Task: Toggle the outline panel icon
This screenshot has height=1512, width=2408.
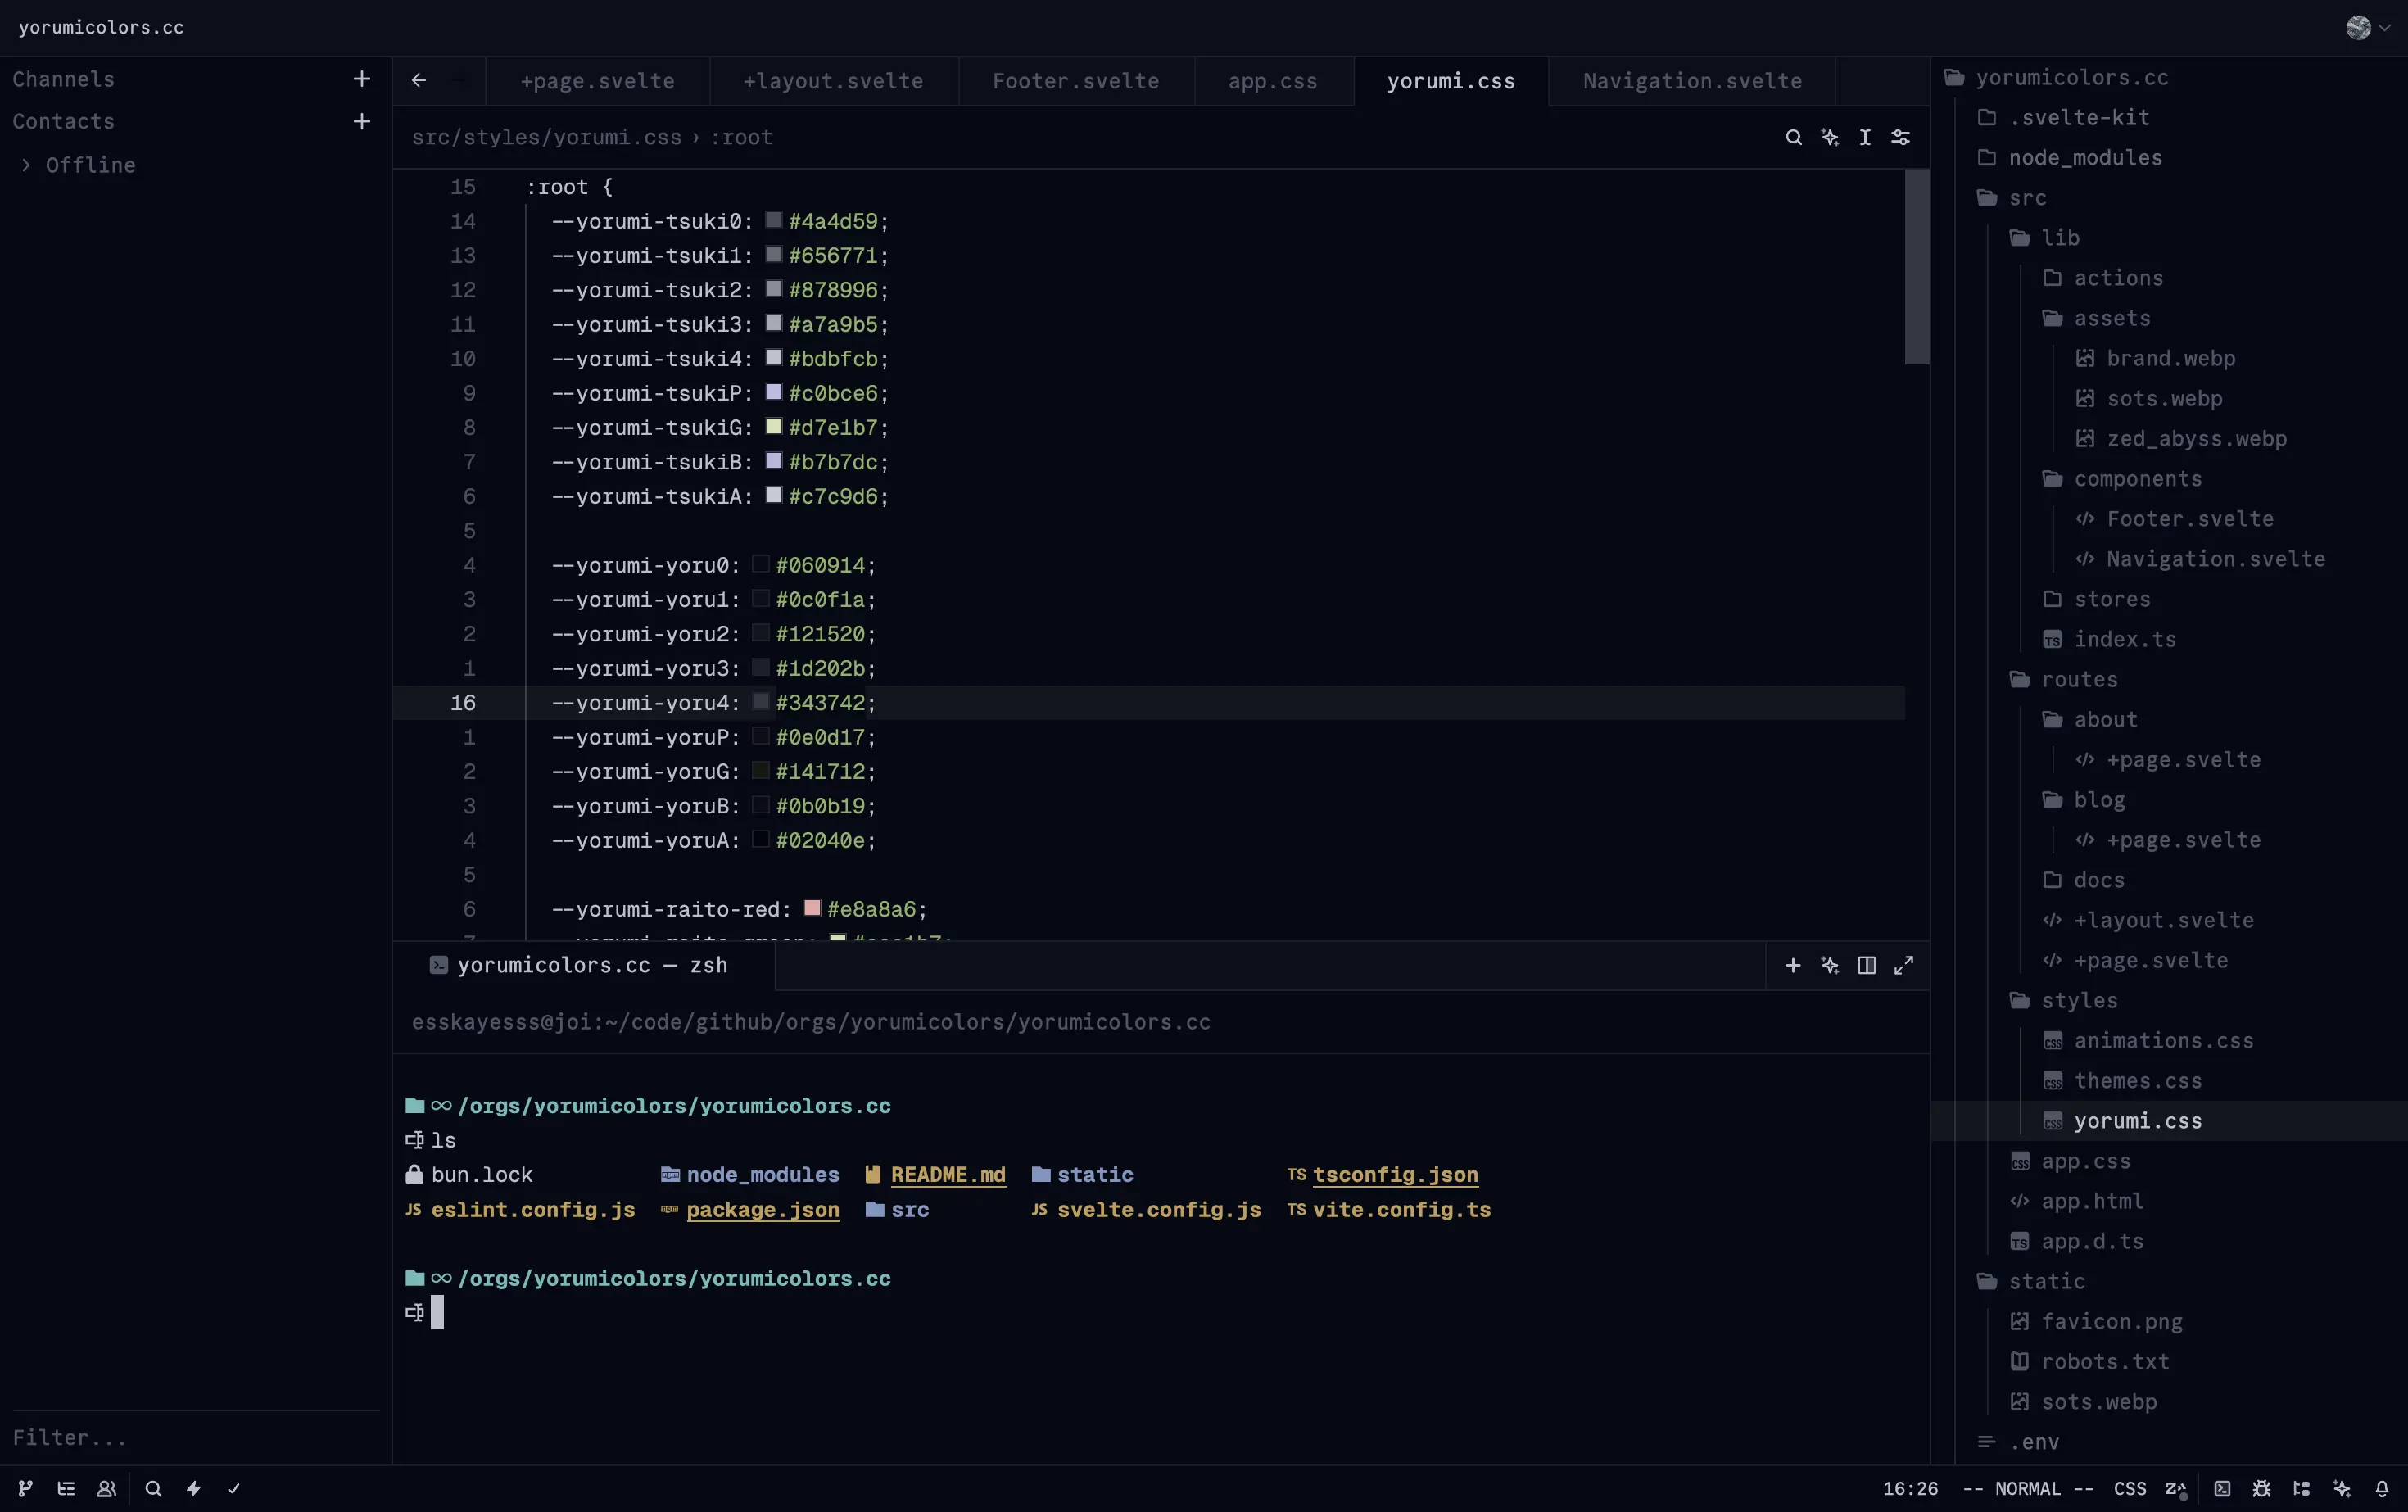Action: [x=66, y=1489]
